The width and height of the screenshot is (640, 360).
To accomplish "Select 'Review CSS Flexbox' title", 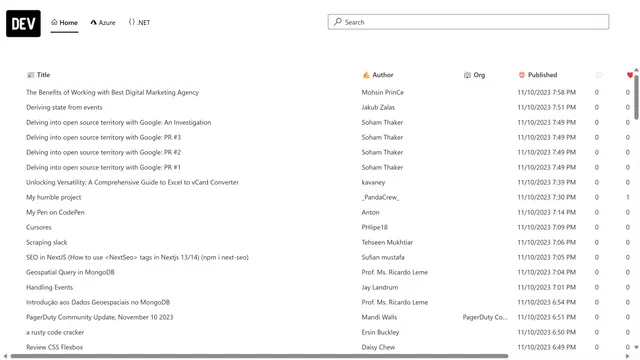I will pyautogui.click(x=54, y=347).
